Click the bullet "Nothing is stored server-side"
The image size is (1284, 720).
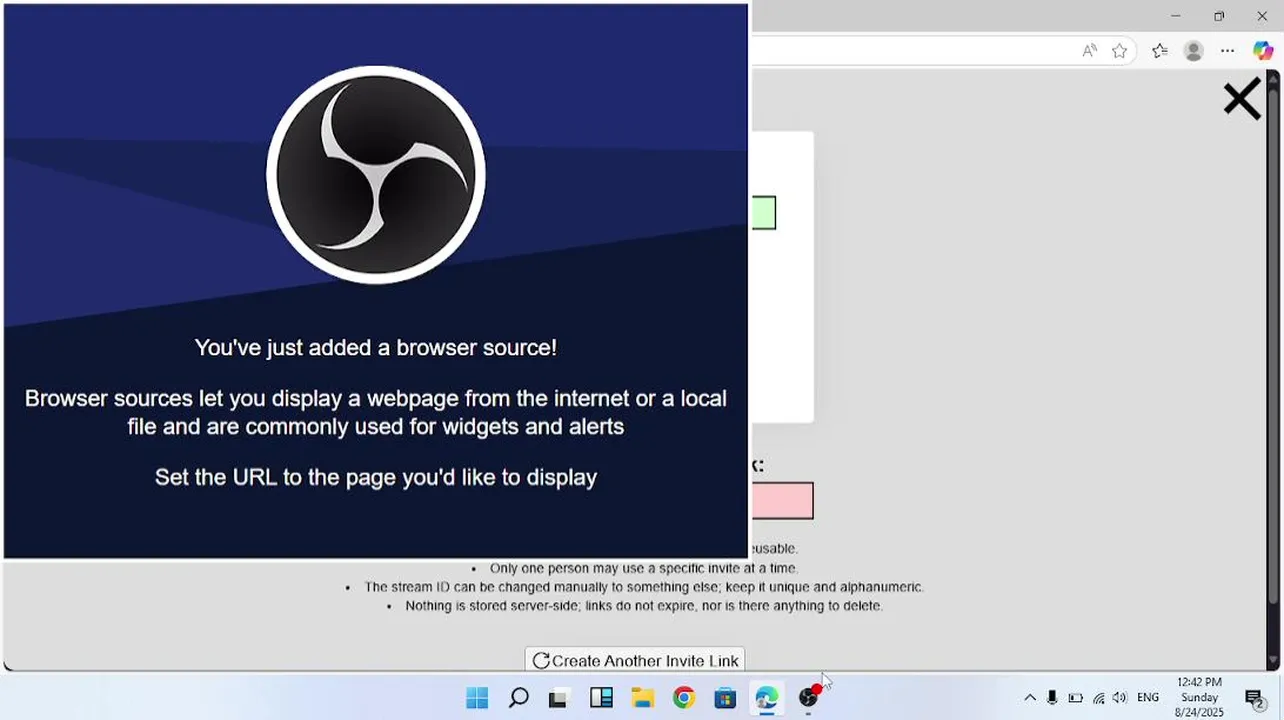click(643, 605)
